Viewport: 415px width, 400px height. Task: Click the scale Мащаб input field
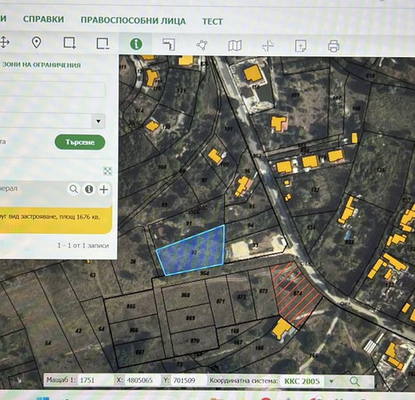[94, 380]
